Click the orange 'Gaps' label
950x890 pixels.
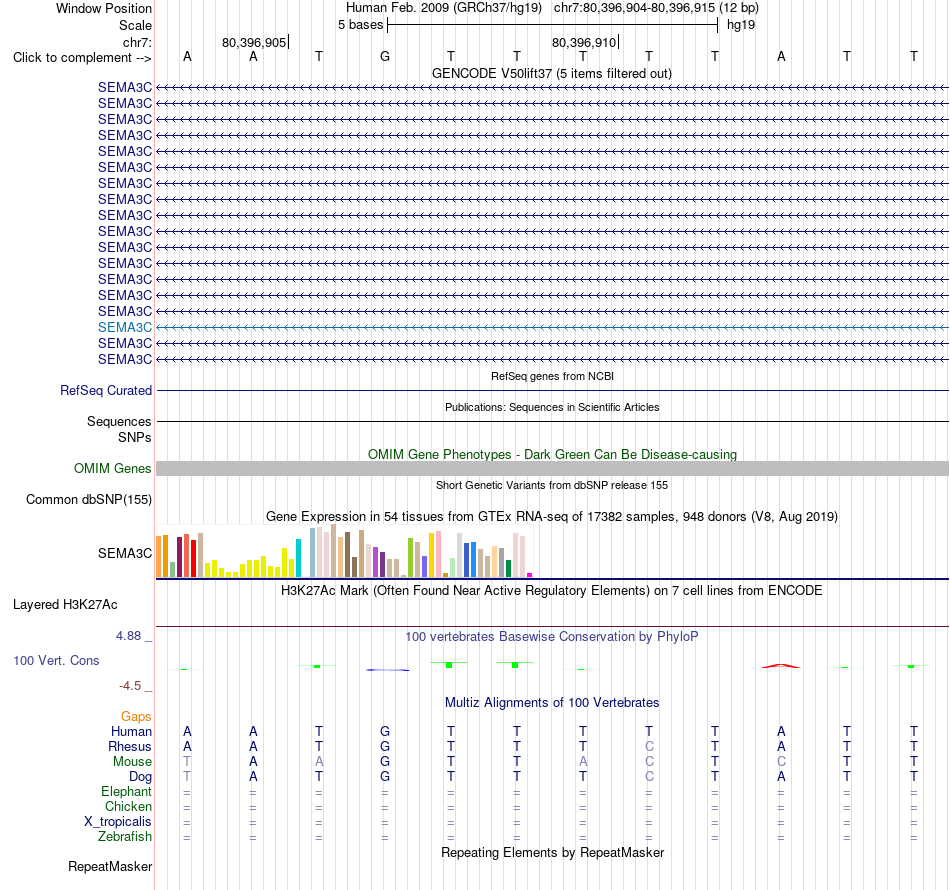[x=136, y=717]
